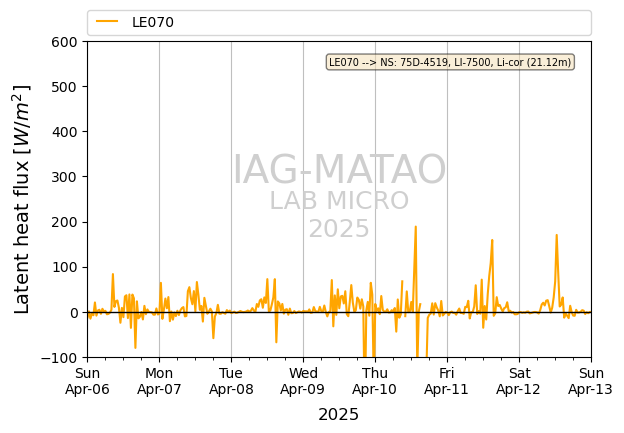The height and width of the screenshot is (433, 624).
Task: Click the y-axis tick label 600
Action: pos(64,42)
